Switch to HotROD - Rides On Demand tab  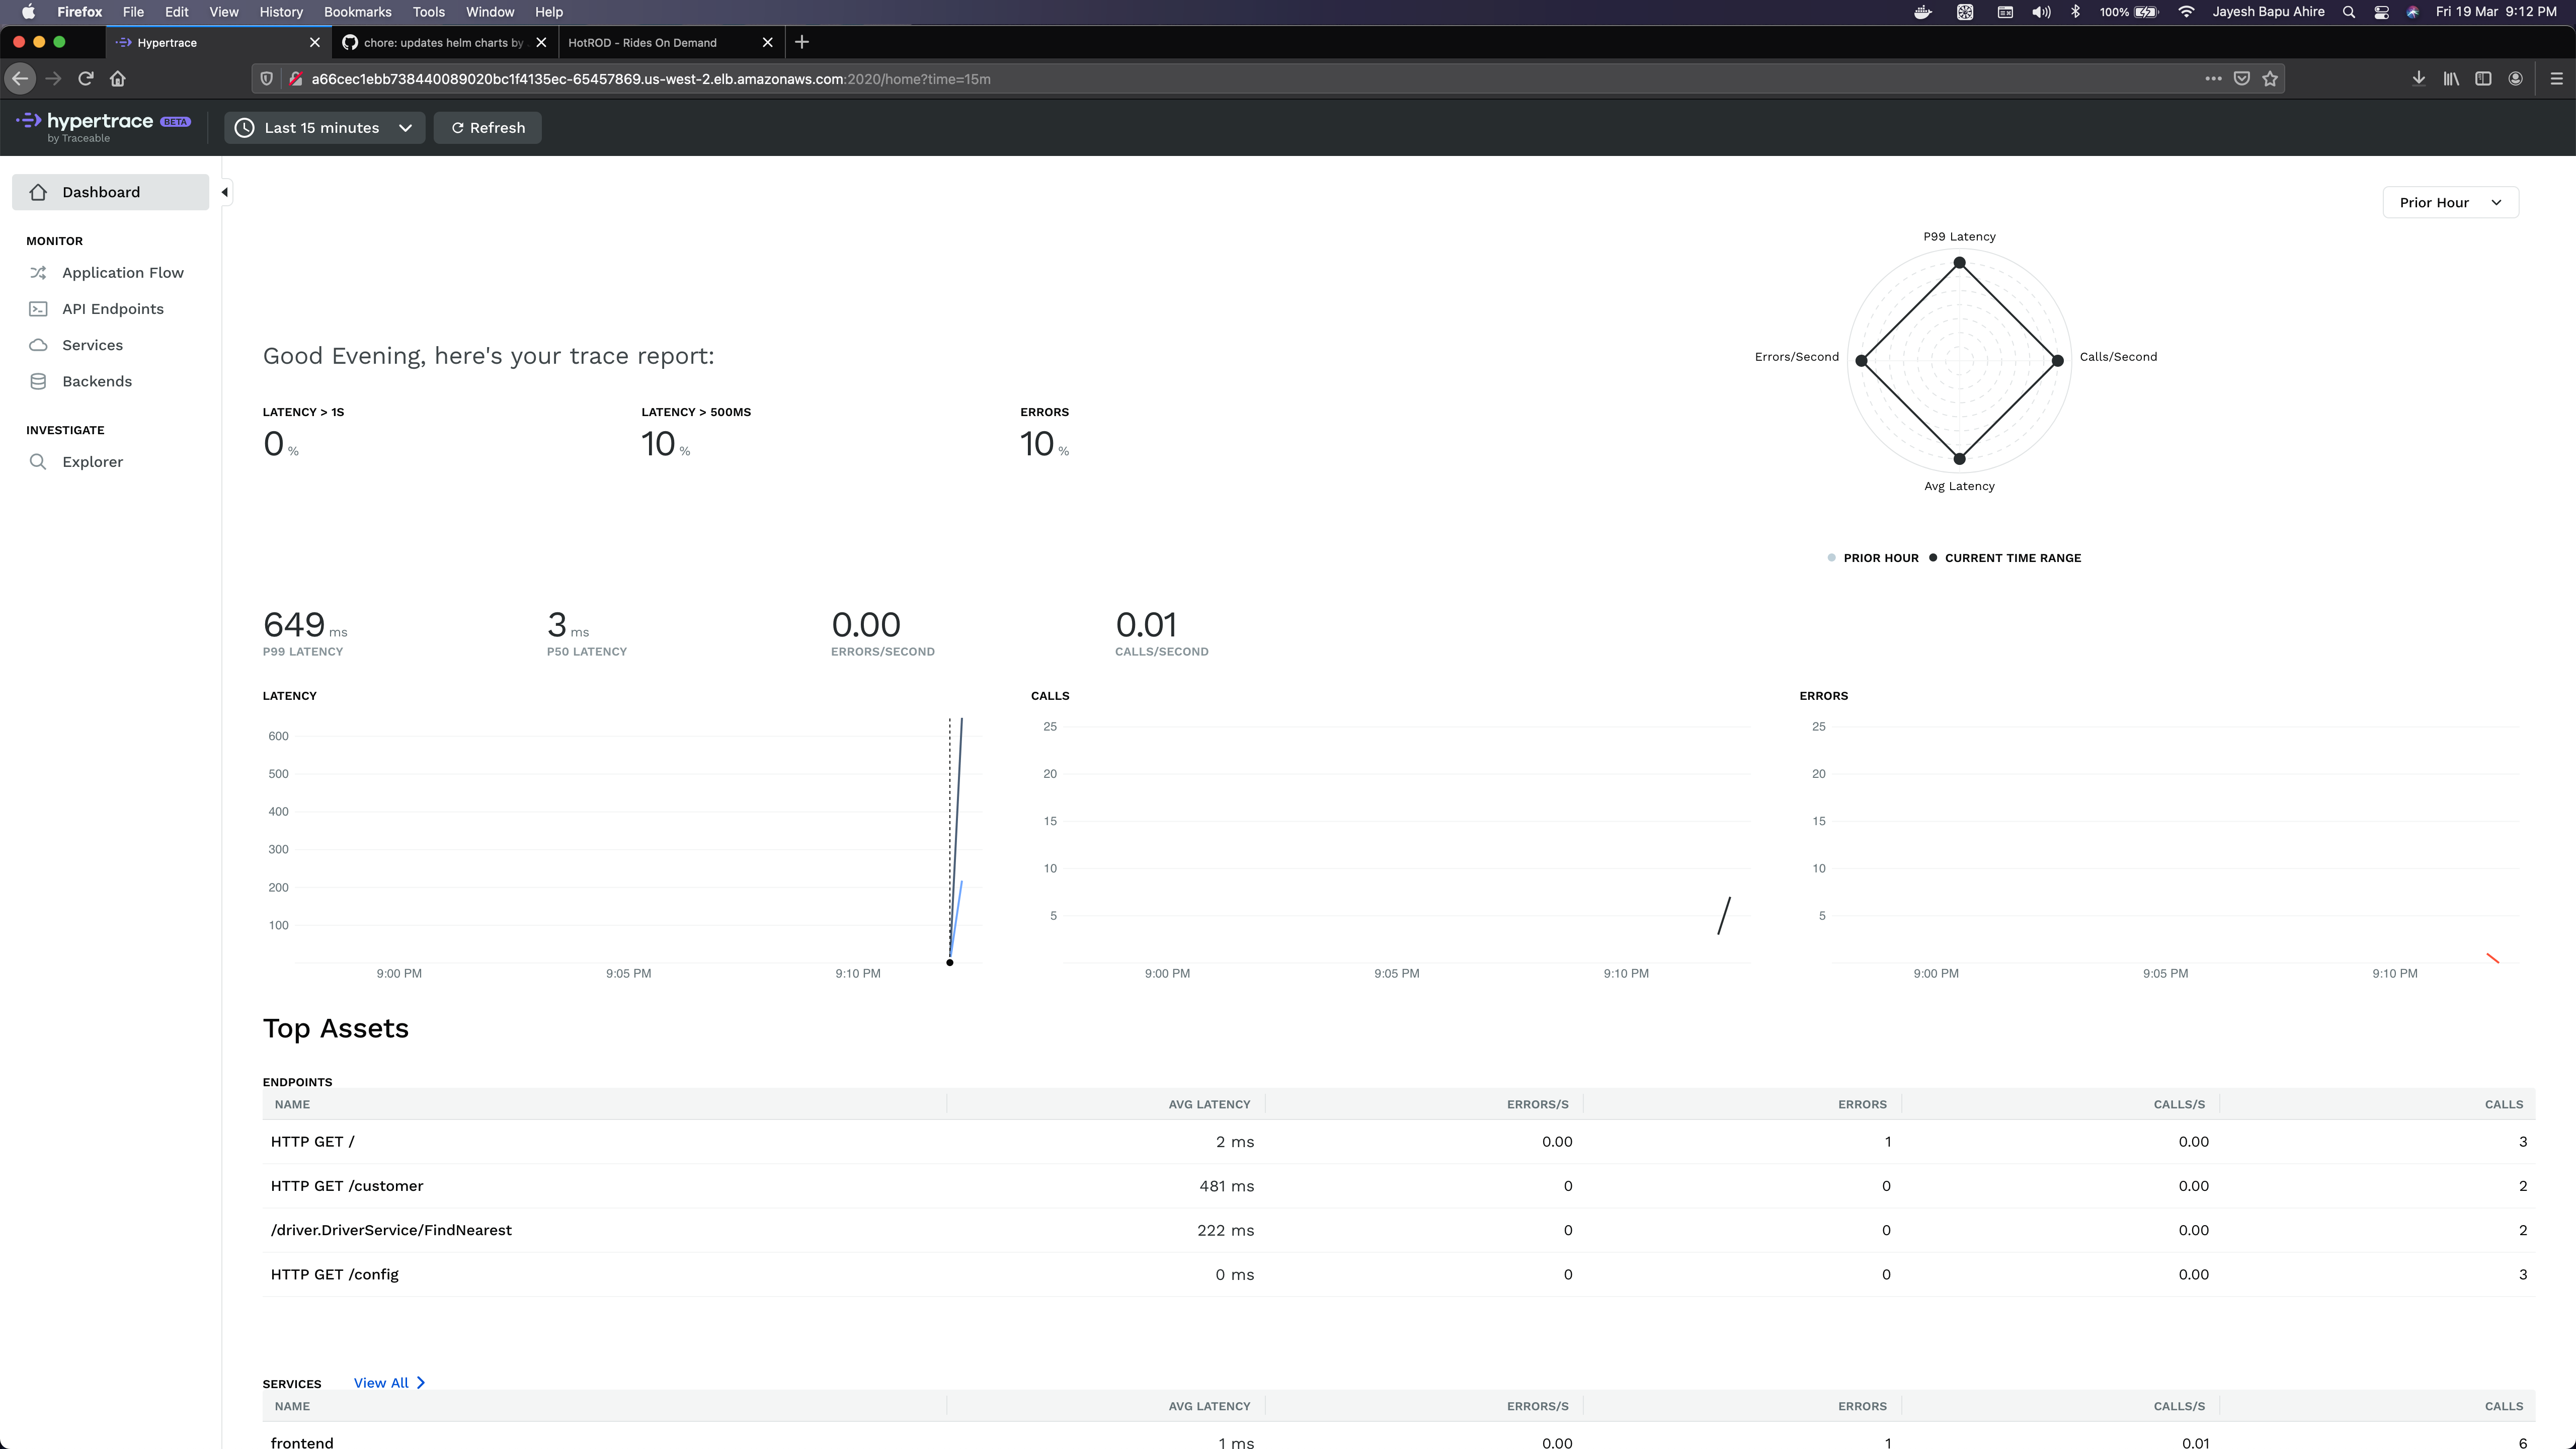point(642,42)
